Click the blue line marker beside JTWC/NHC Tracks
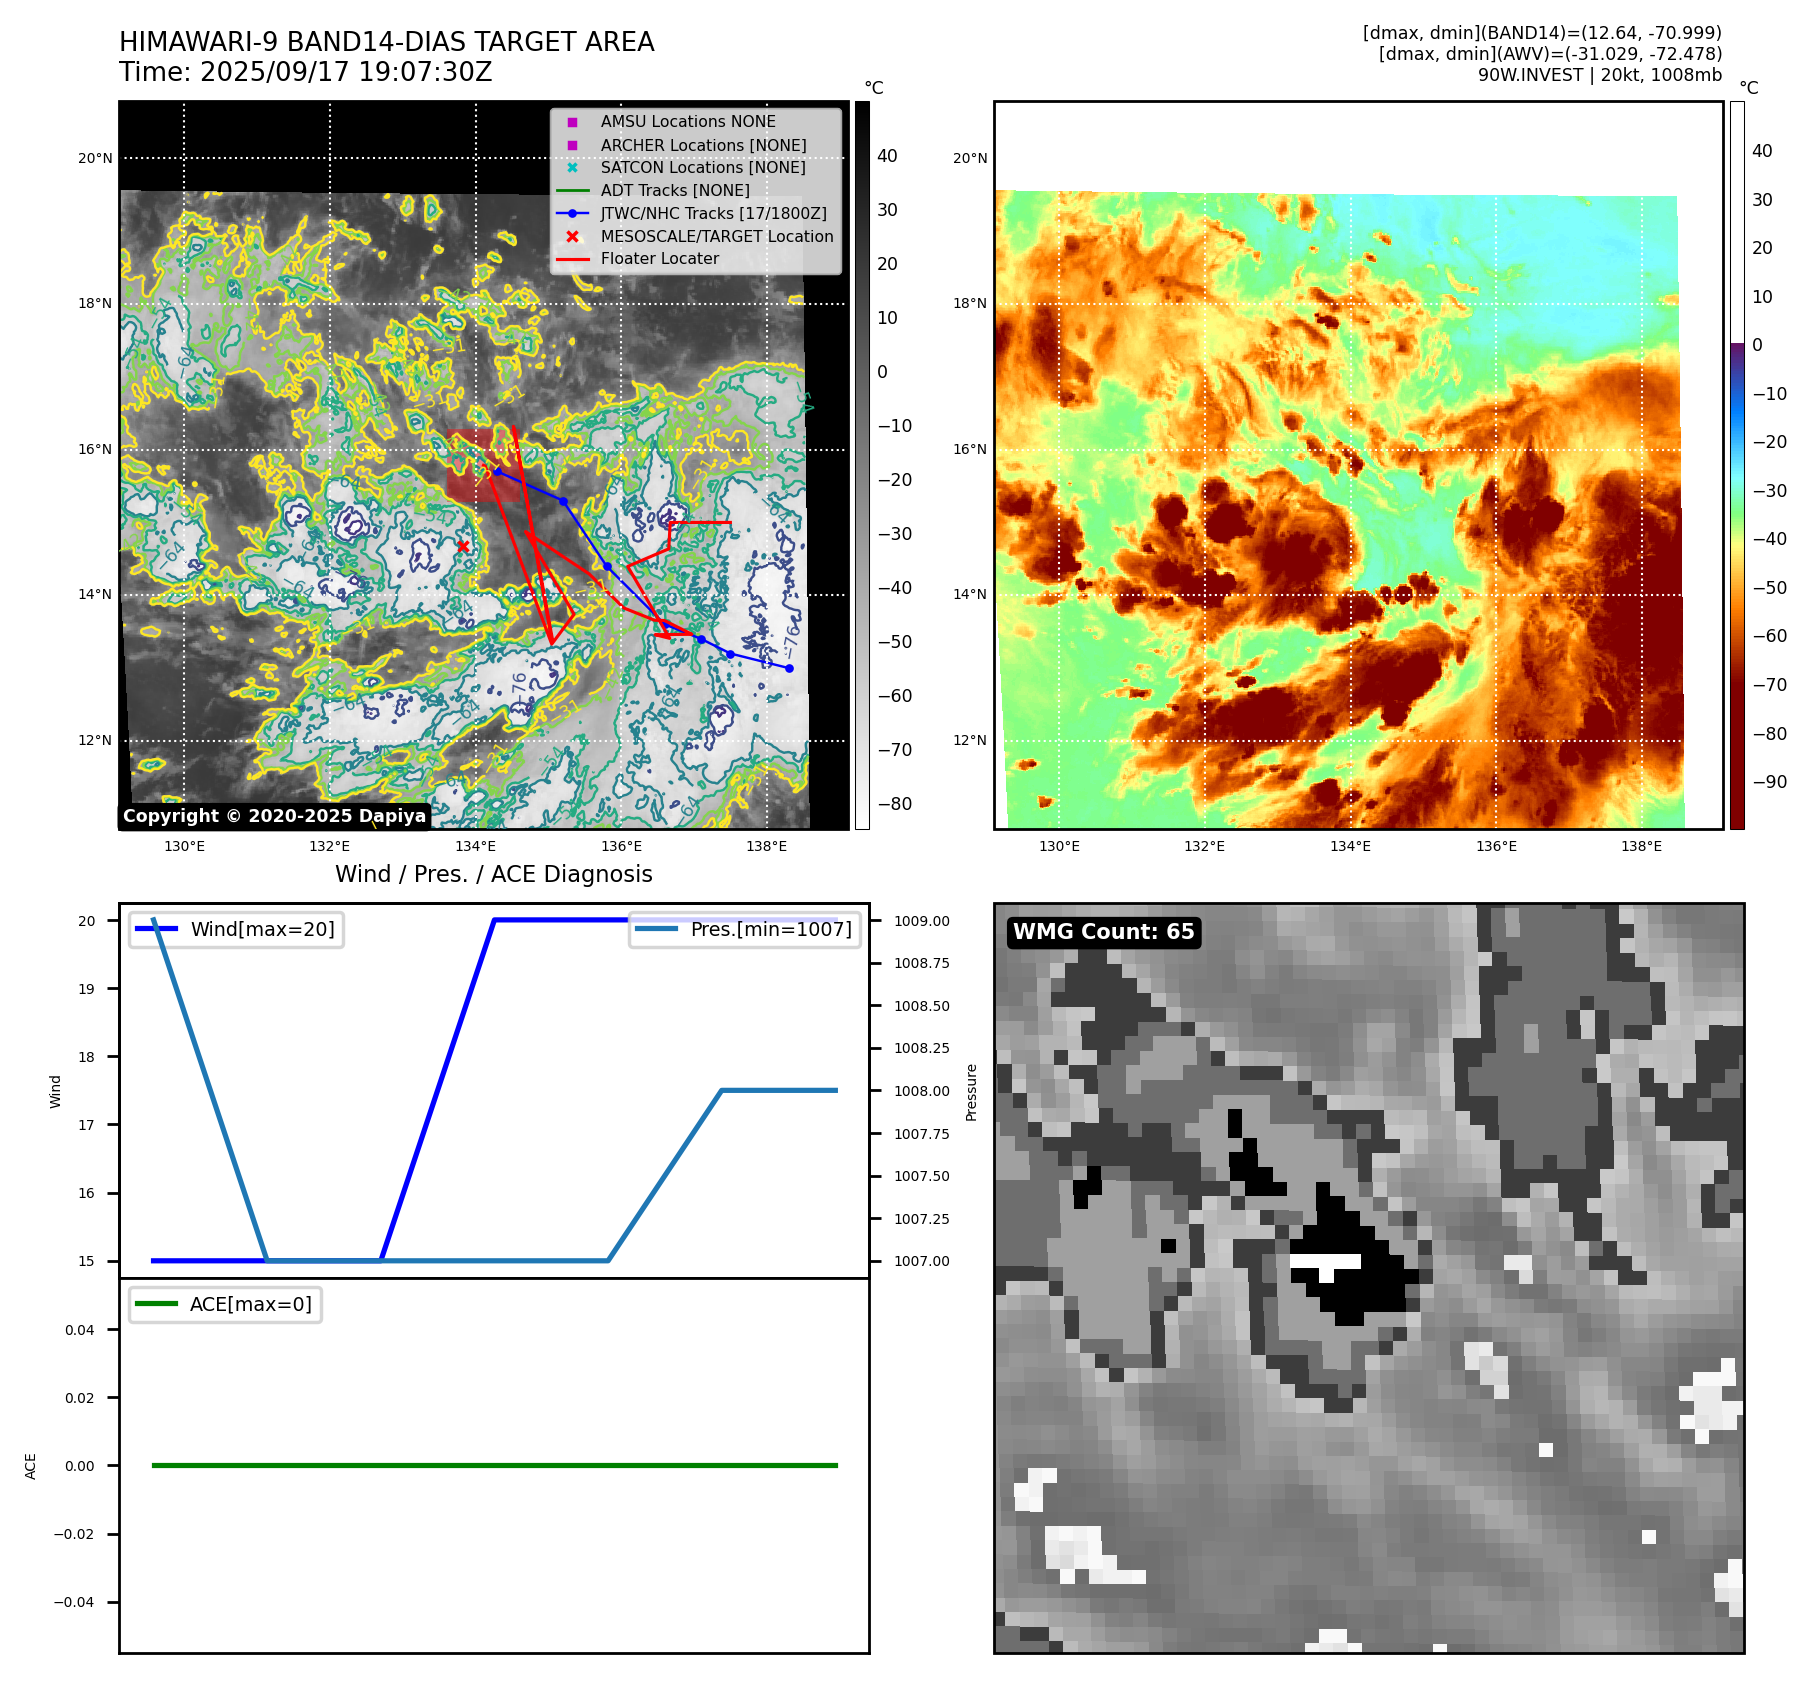Screen dimensions: 1813x1690 [x=573, y=213]
